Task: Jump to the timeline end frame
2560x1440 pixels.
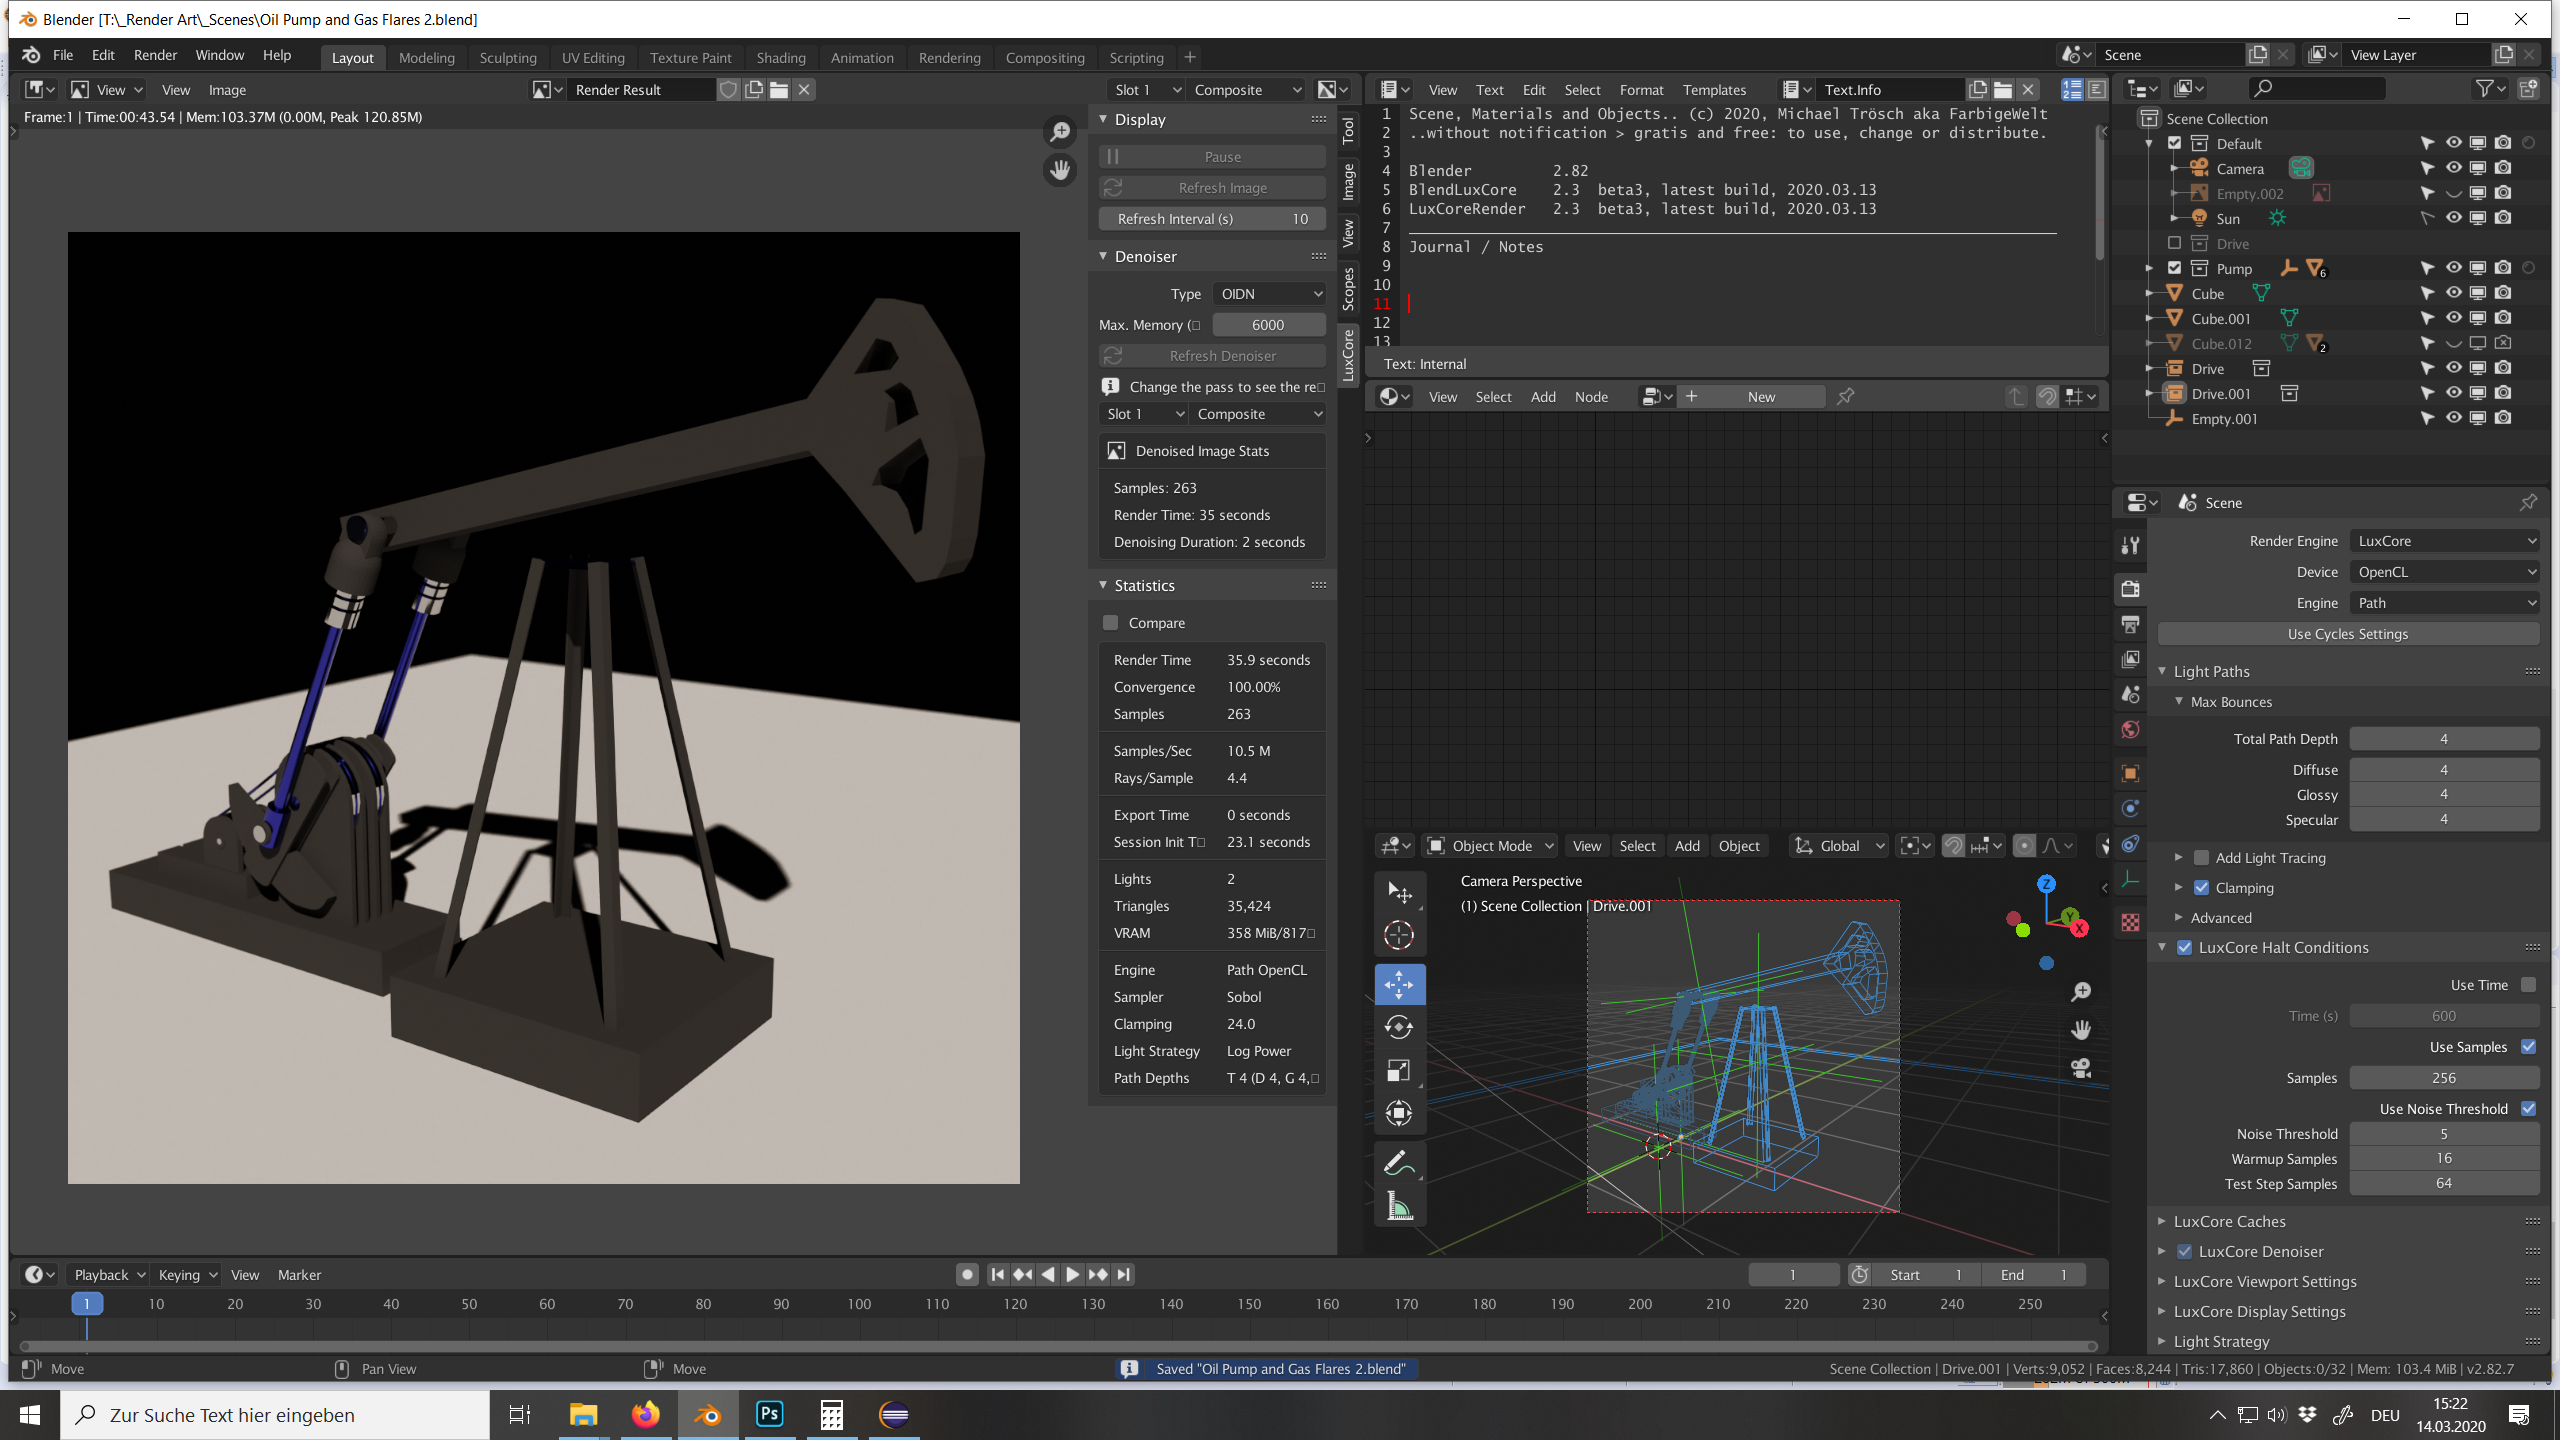Action: pyautogui.click(x=1123, y=1274)
